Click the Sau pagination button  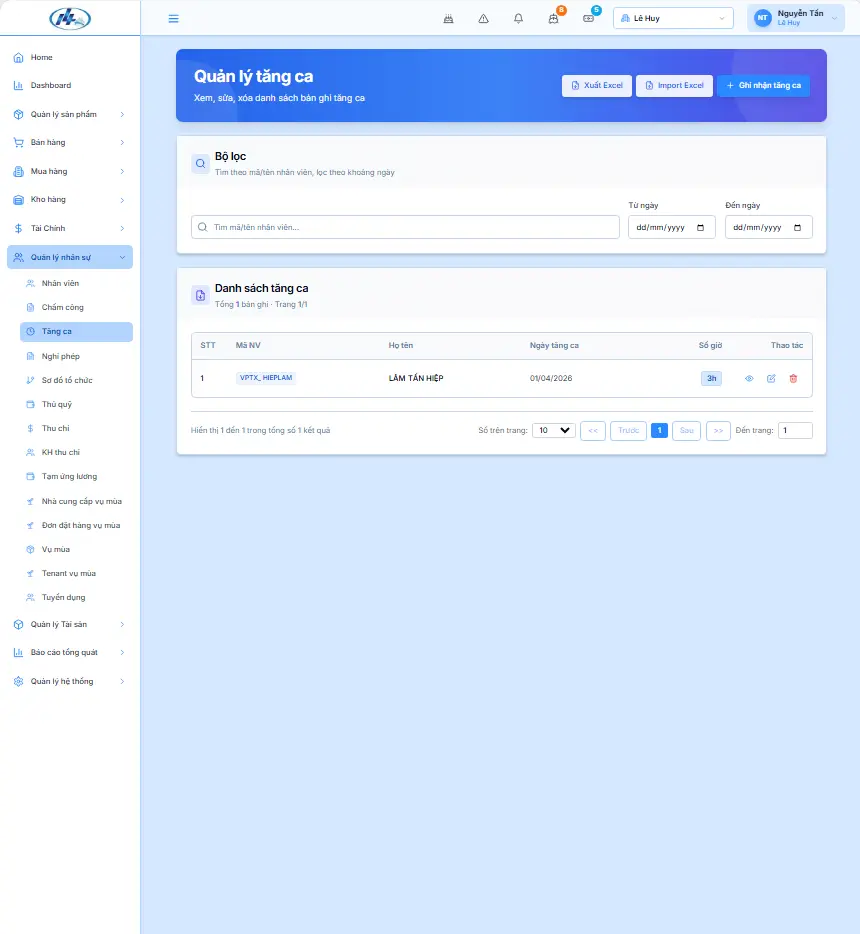tap(687, 431)
